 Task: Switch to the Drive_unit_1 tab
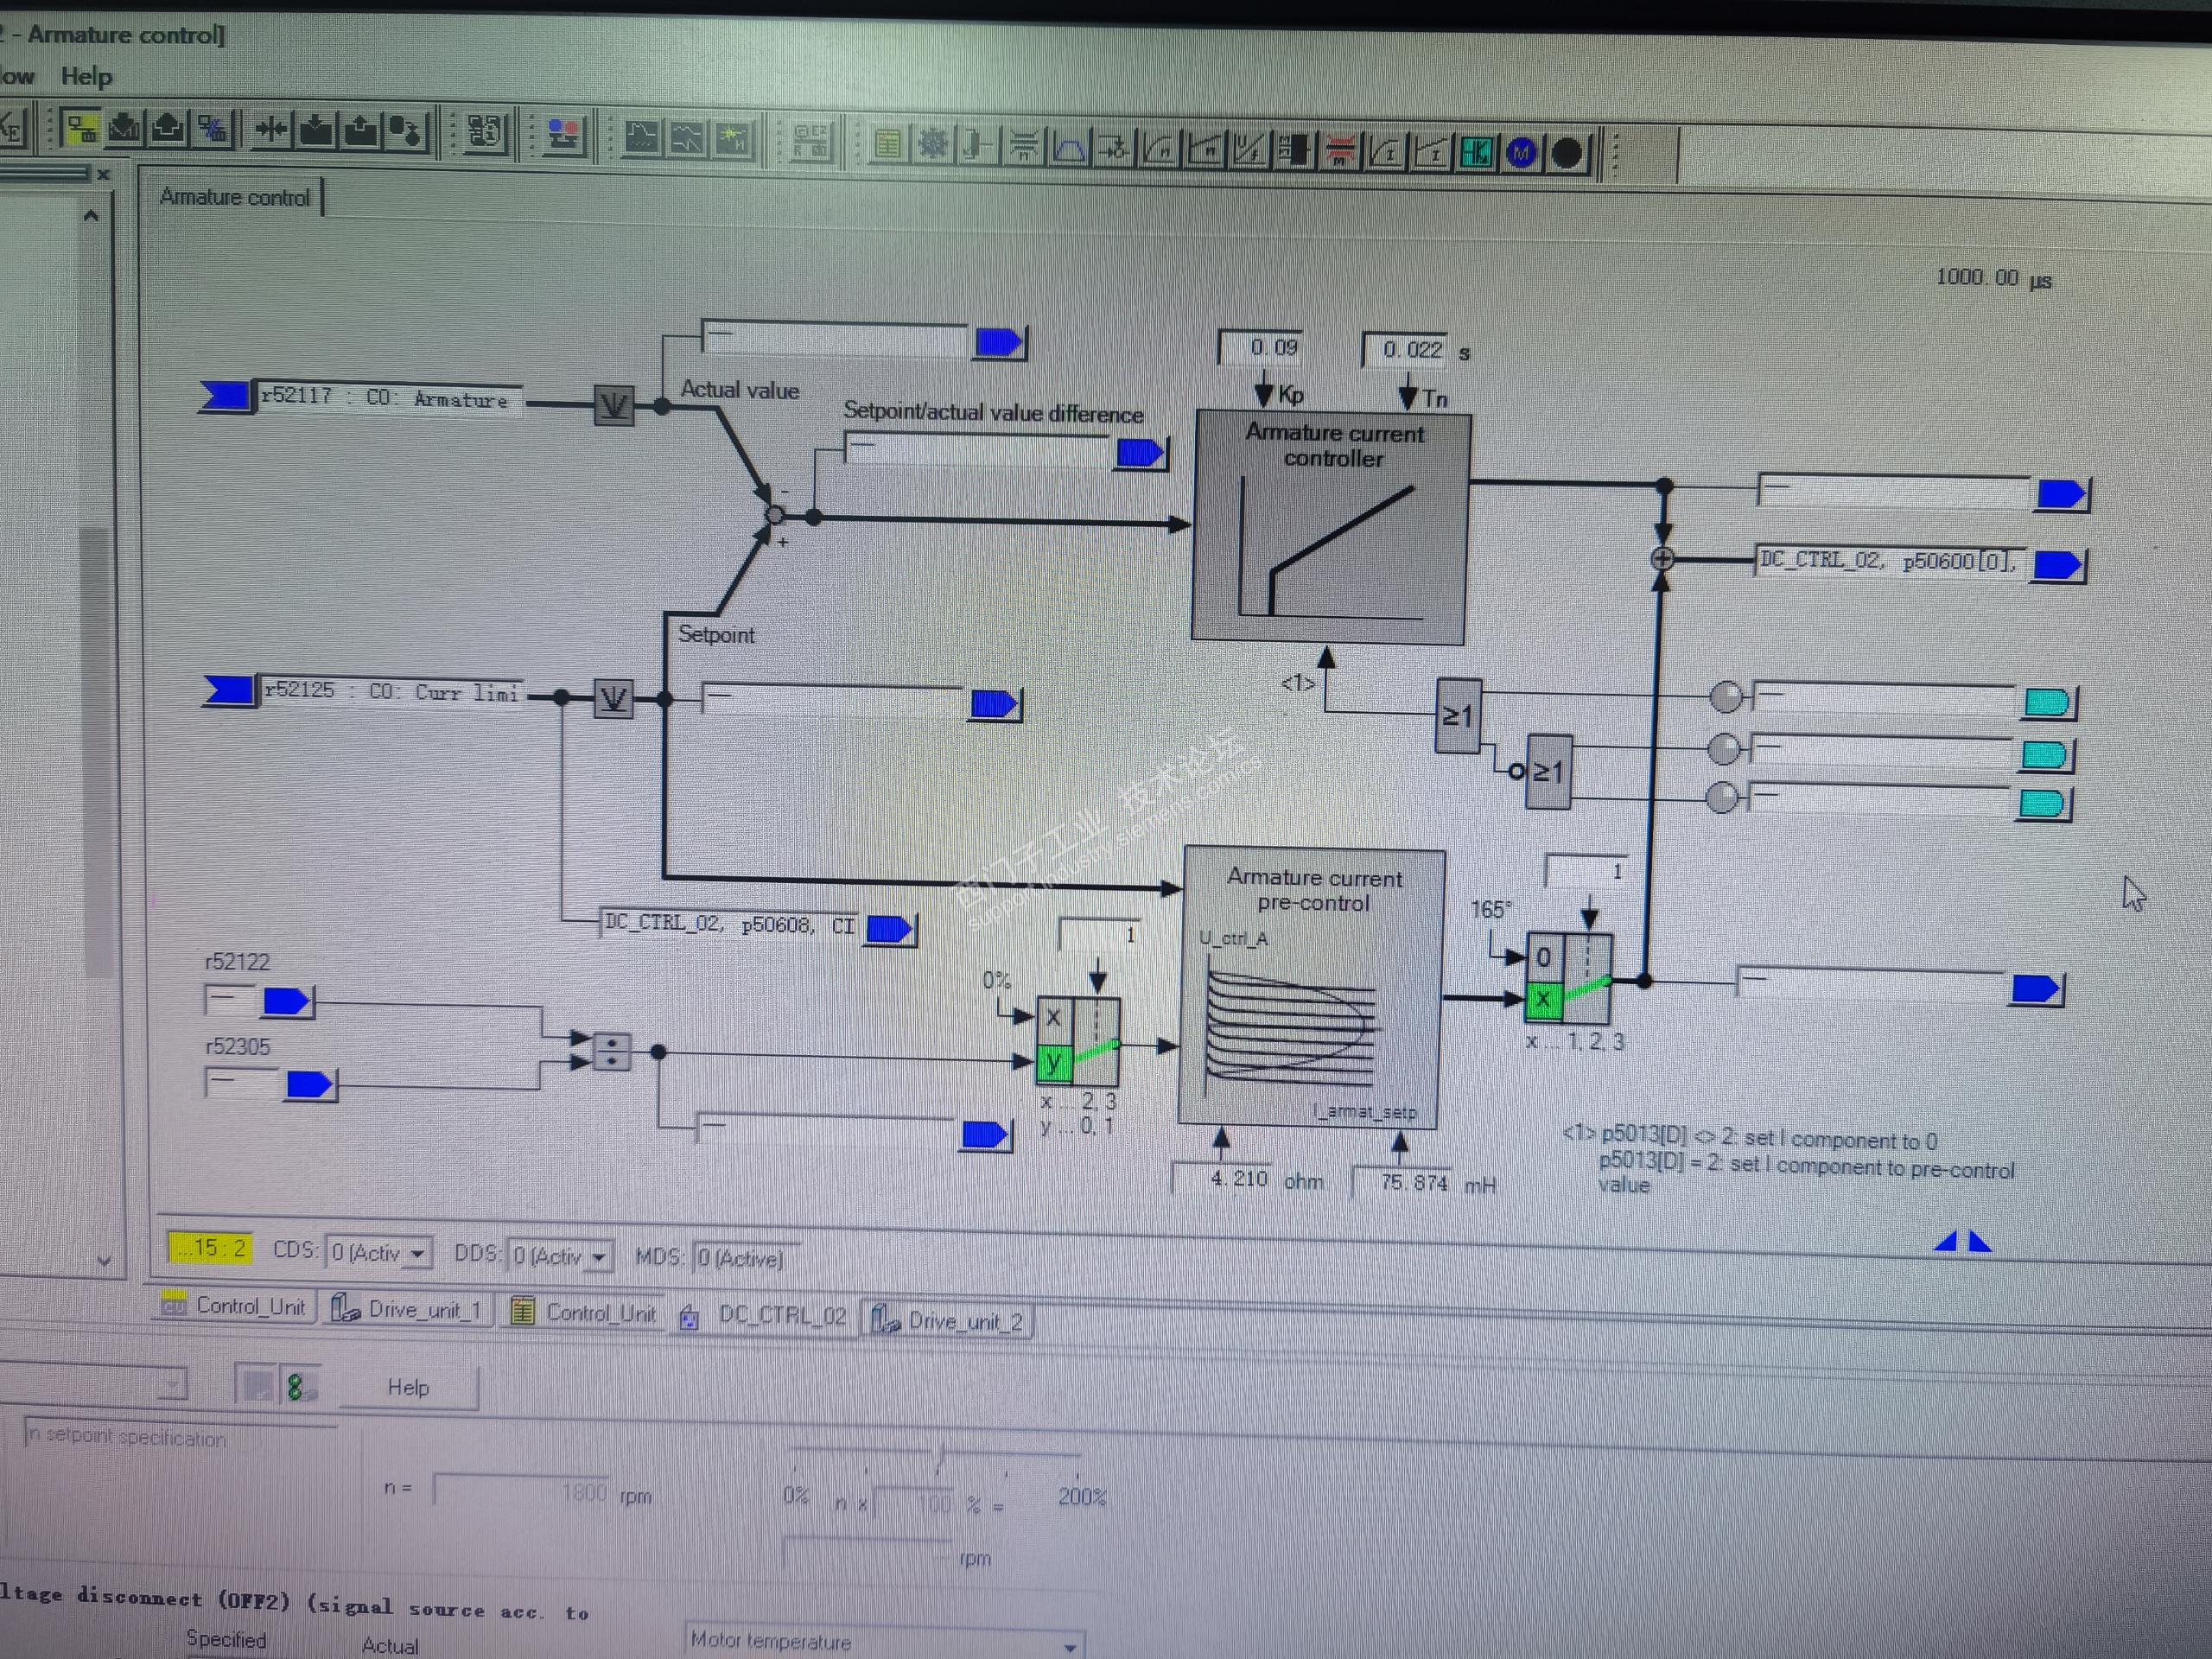409,1310
